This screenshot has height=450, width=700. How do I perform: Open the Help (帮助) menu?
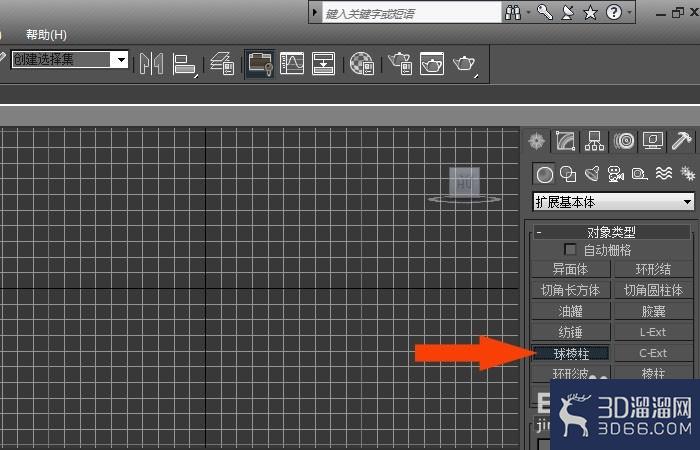[46, 34]
